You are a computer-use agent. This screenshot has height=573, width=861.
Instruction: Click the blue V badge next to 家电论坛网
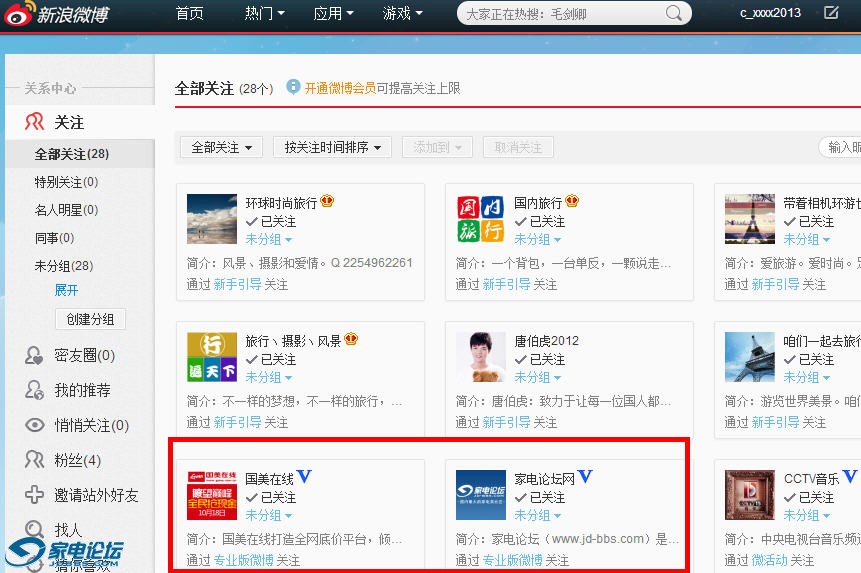[x=585, y=476]
